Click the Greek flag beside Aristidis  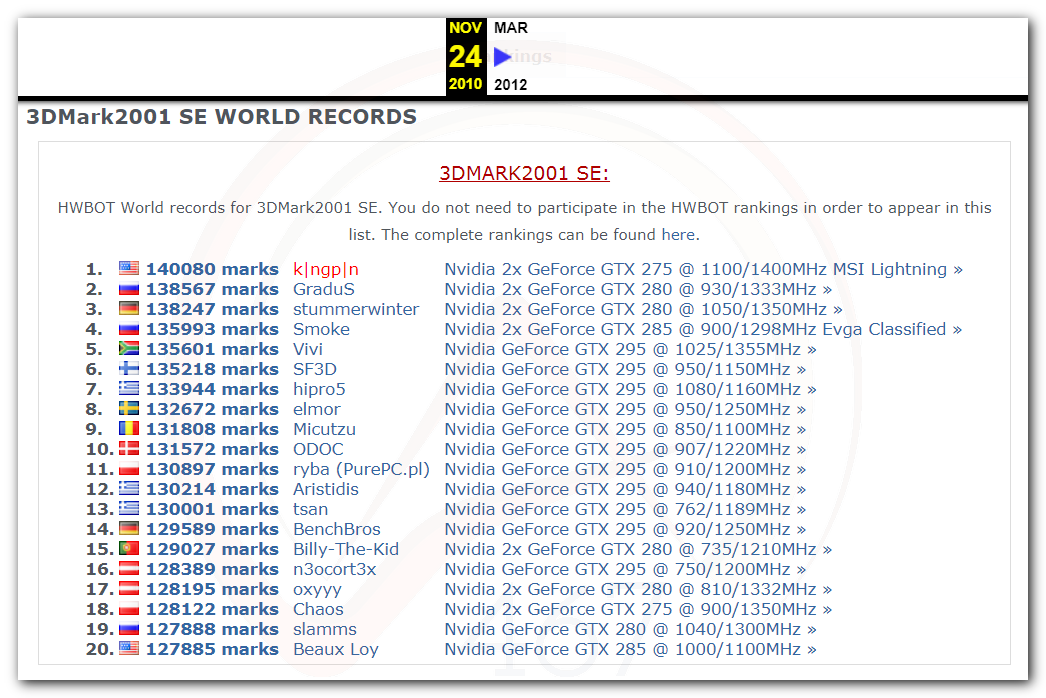[x=129, y=488]
